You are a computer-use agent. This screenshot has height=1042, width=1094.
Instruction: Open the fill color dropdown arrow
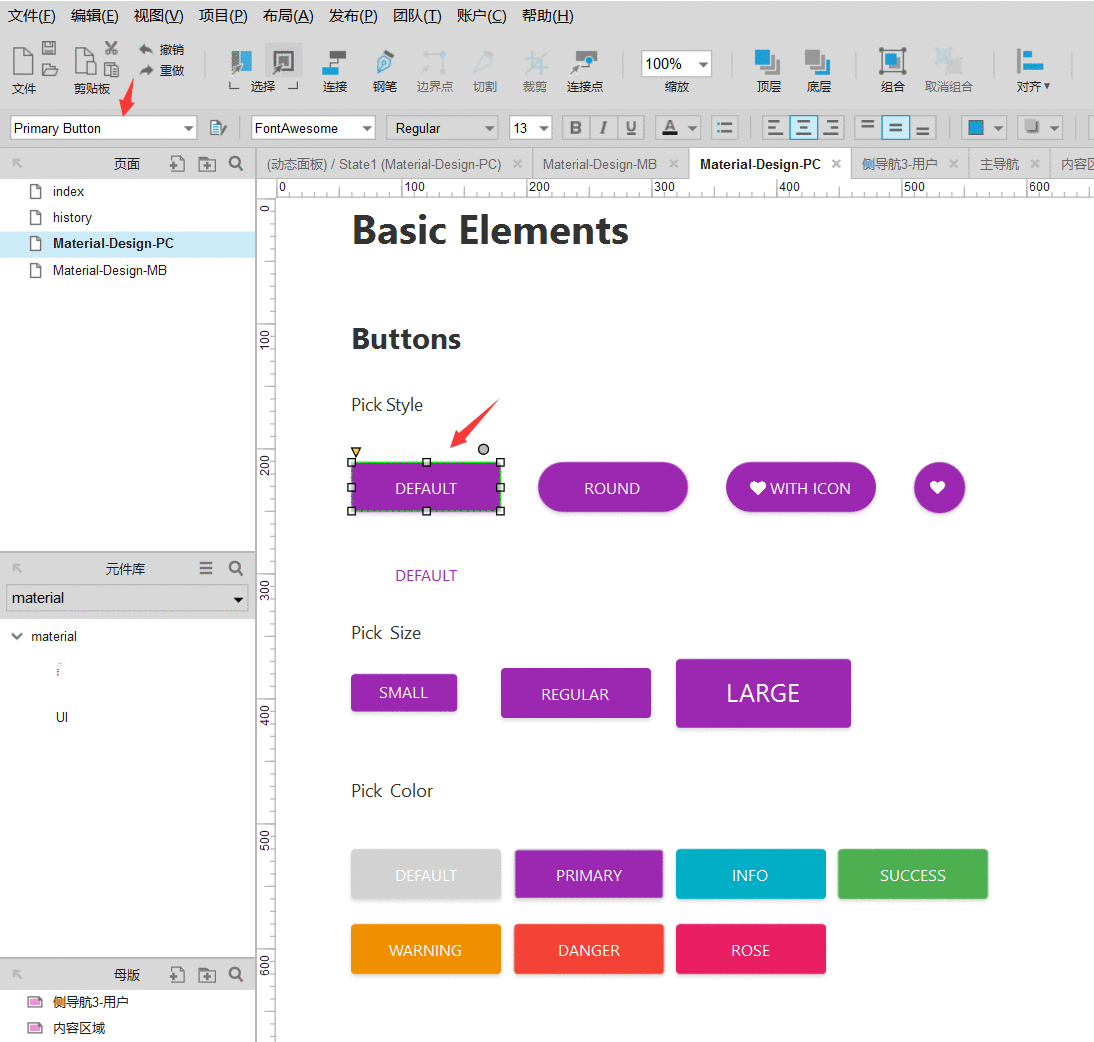998,128
